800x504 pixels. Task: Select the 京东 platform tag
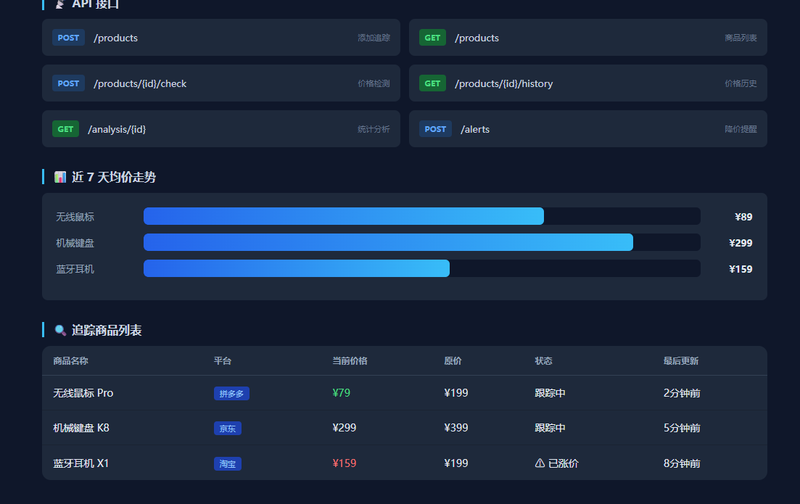click(228, 429)
